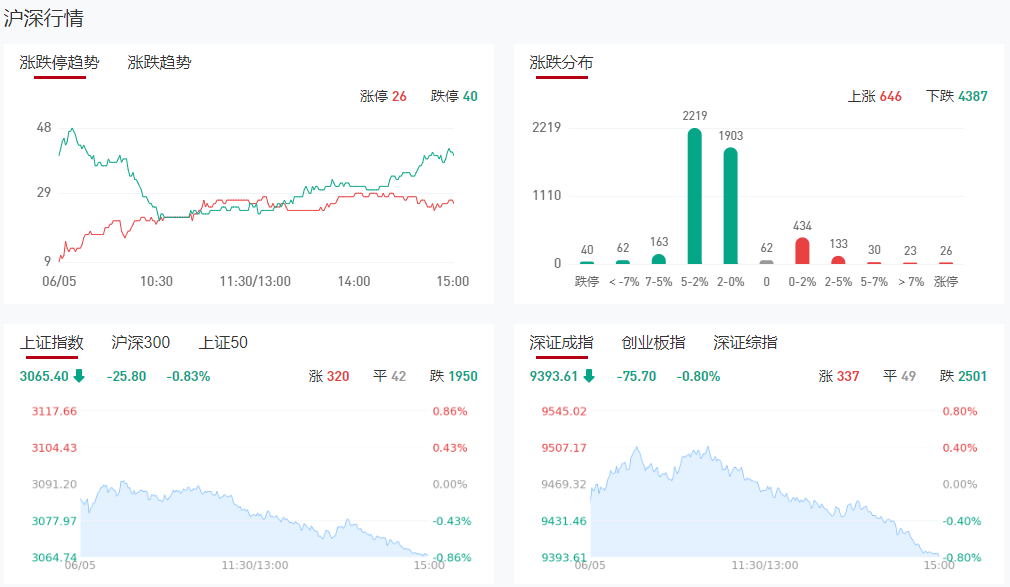Click the 7-5% decline bar with 163
1010x587 pixels.
click(659, 259)
